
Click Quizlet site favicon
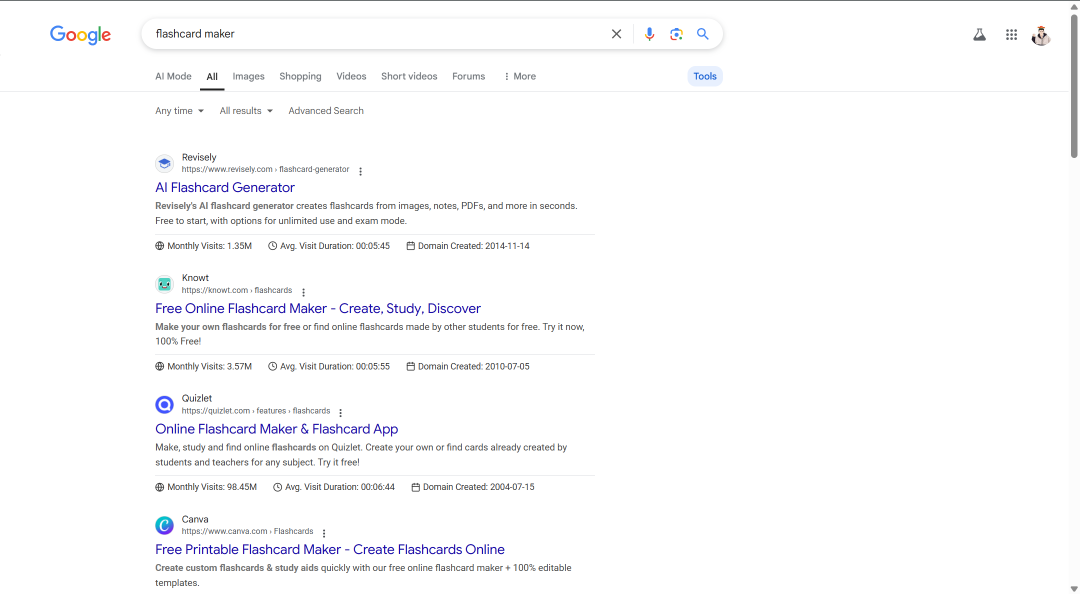164,404
